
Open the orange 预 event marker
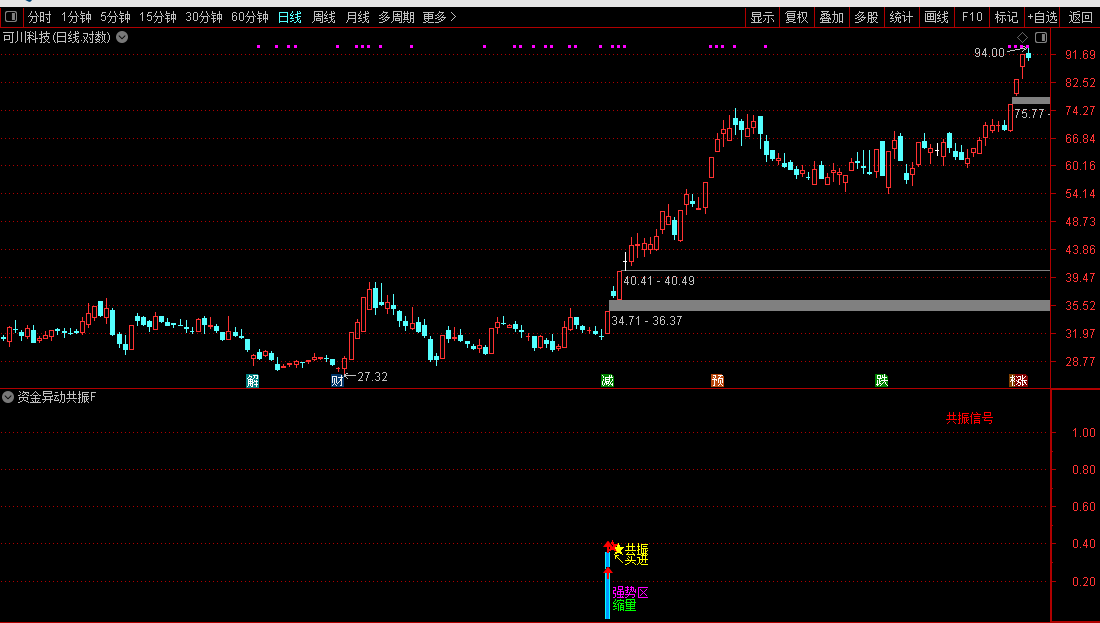(x=717, y=380)
